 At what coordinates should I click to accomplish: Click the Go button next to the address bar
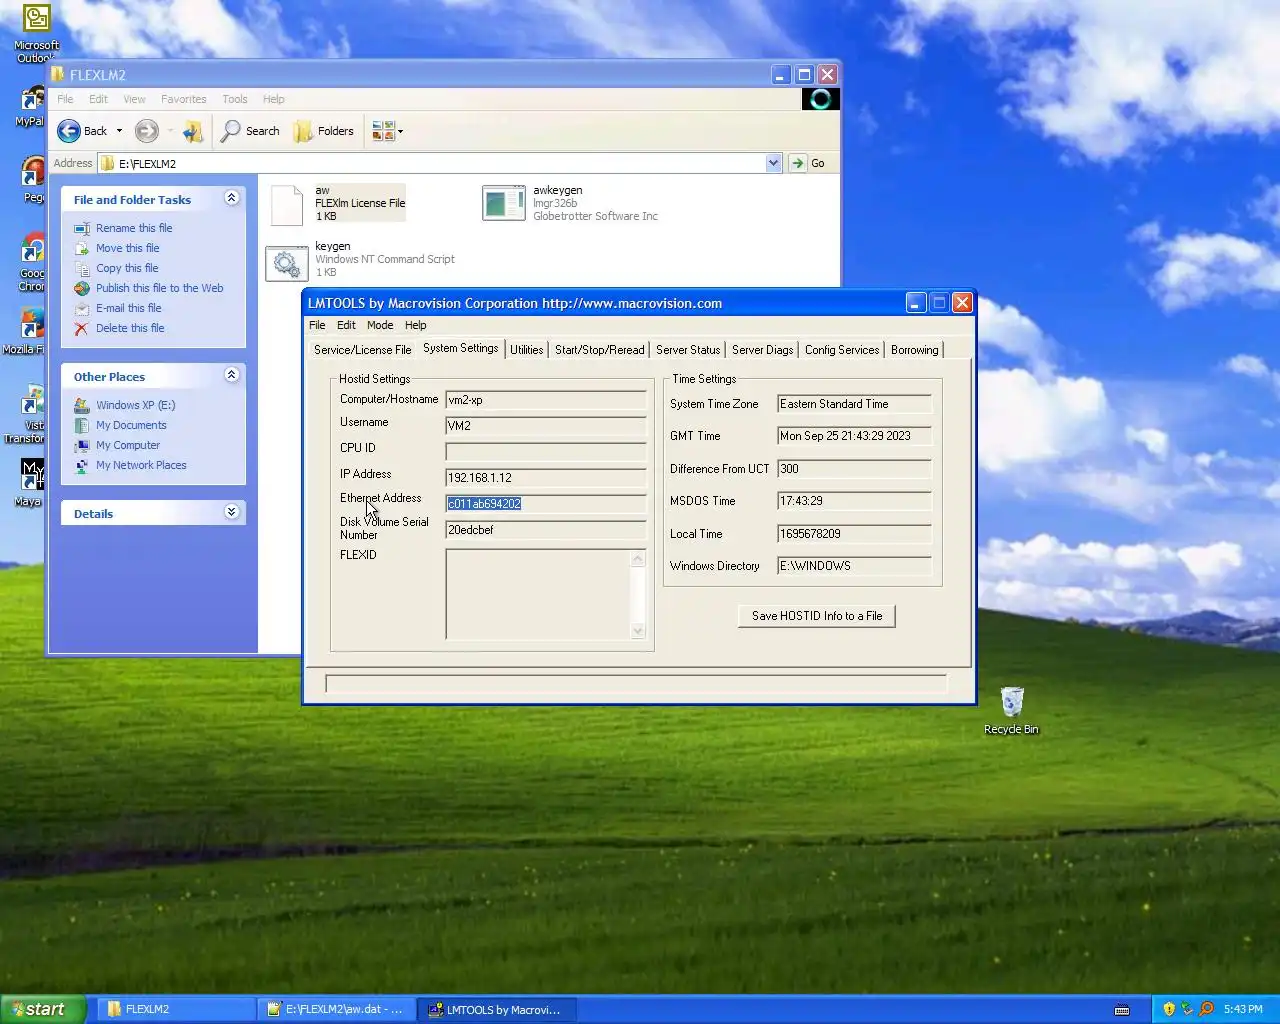tap(811, 163)
